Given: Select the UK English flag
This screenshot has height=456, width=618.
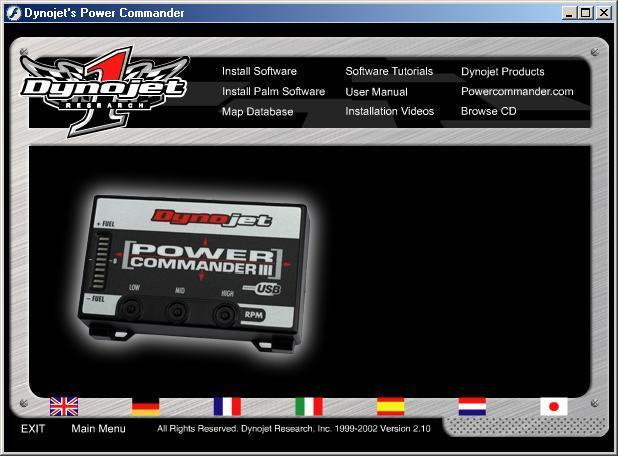Looking at the screenshot, I should point(64,406).
